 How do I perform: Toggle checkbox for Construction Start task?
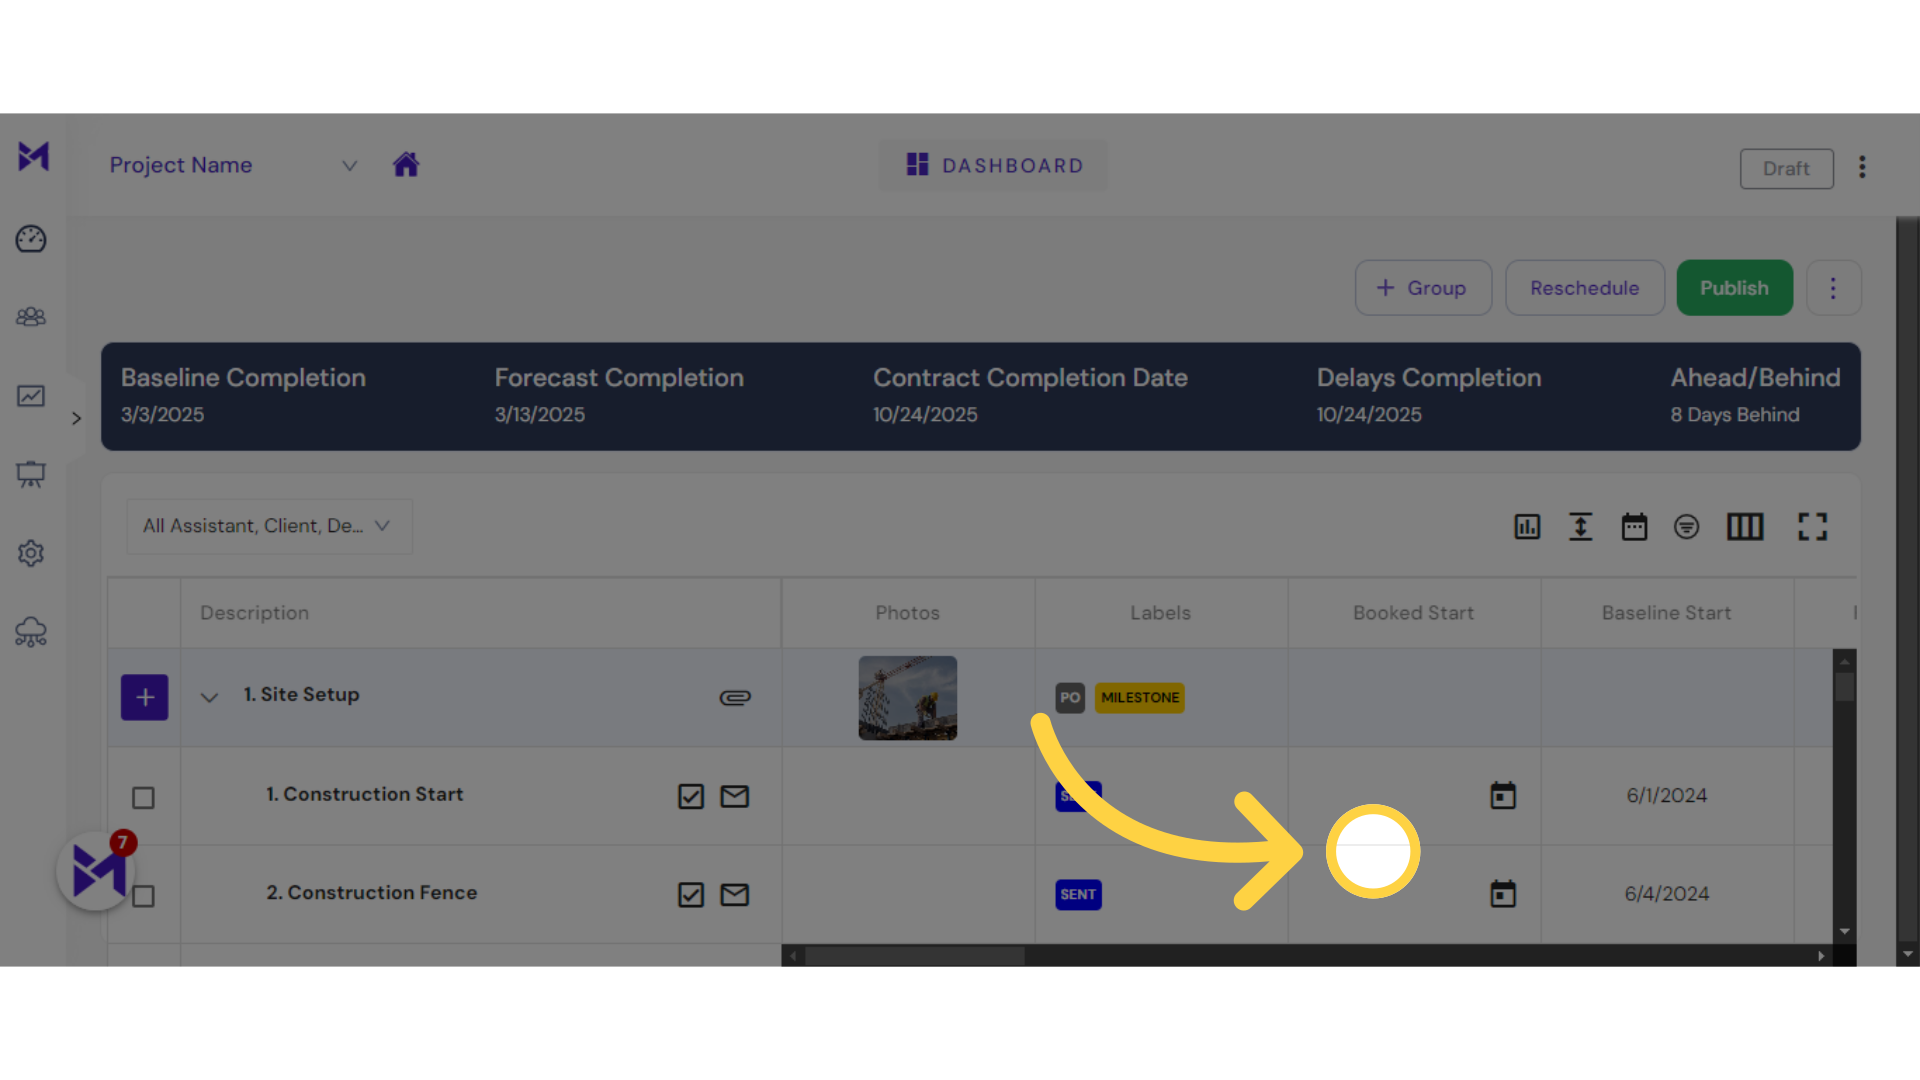click(142, 796)
